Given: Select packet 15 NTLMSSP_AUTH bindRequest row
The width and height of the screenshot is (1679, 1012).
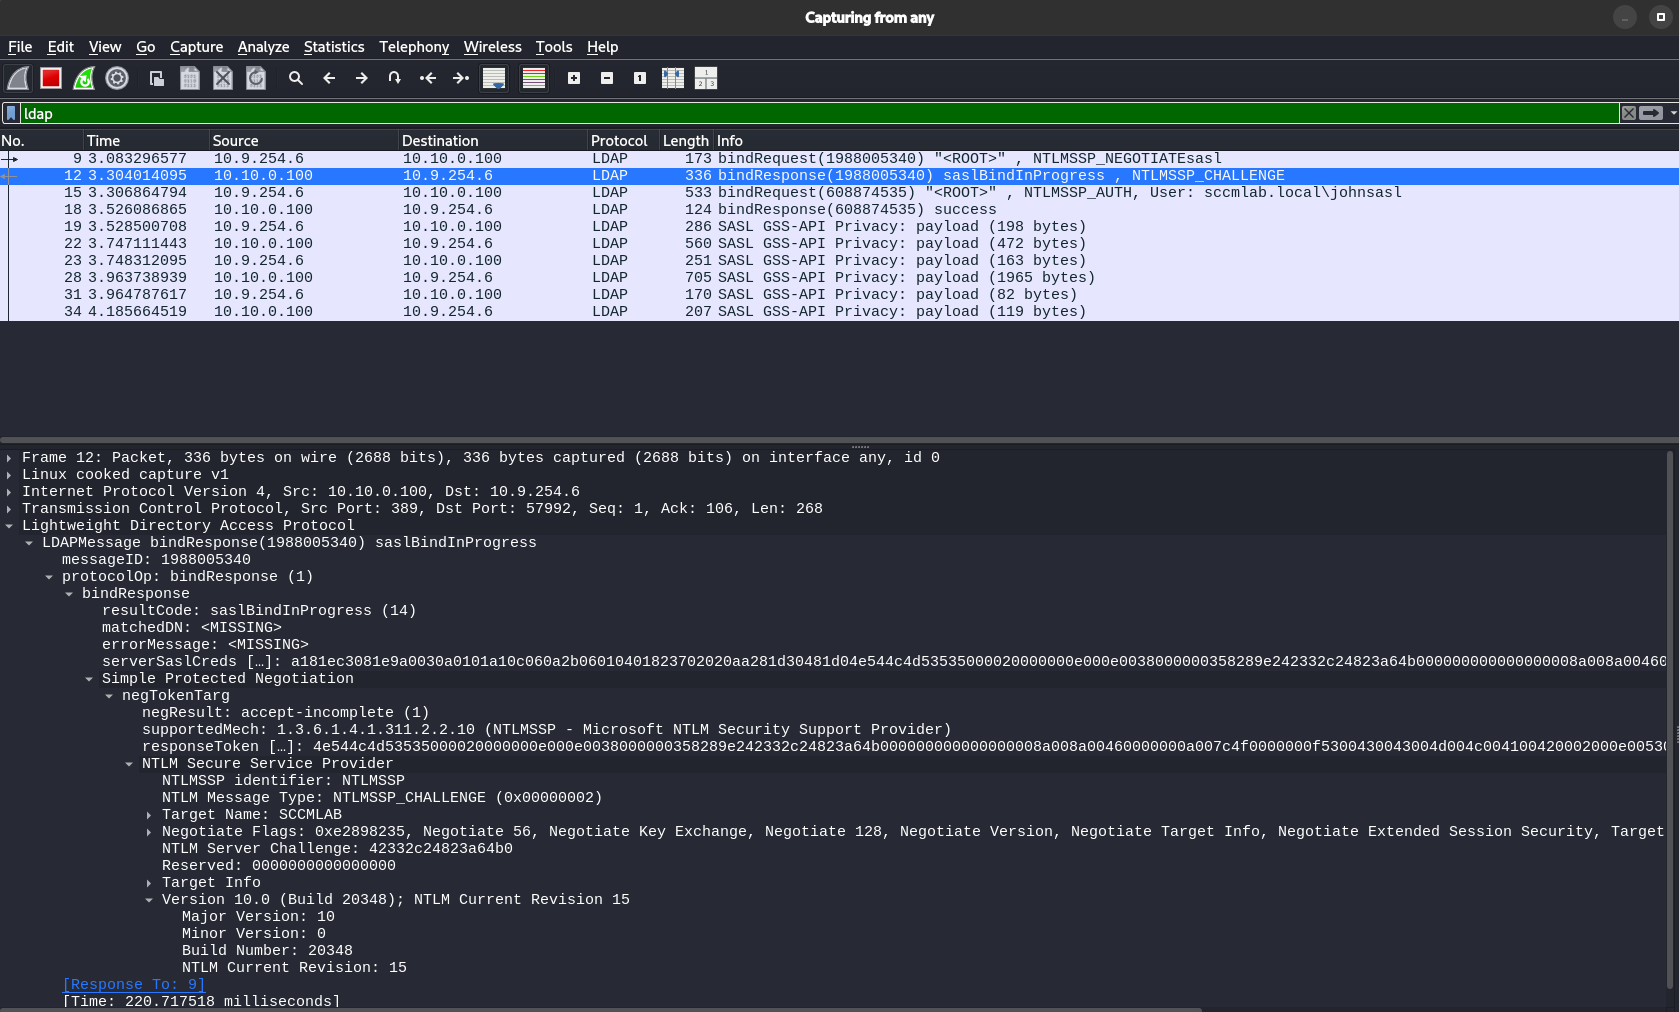Looking at the screenshot, I should pyautogui.click(x=800, y=193).
